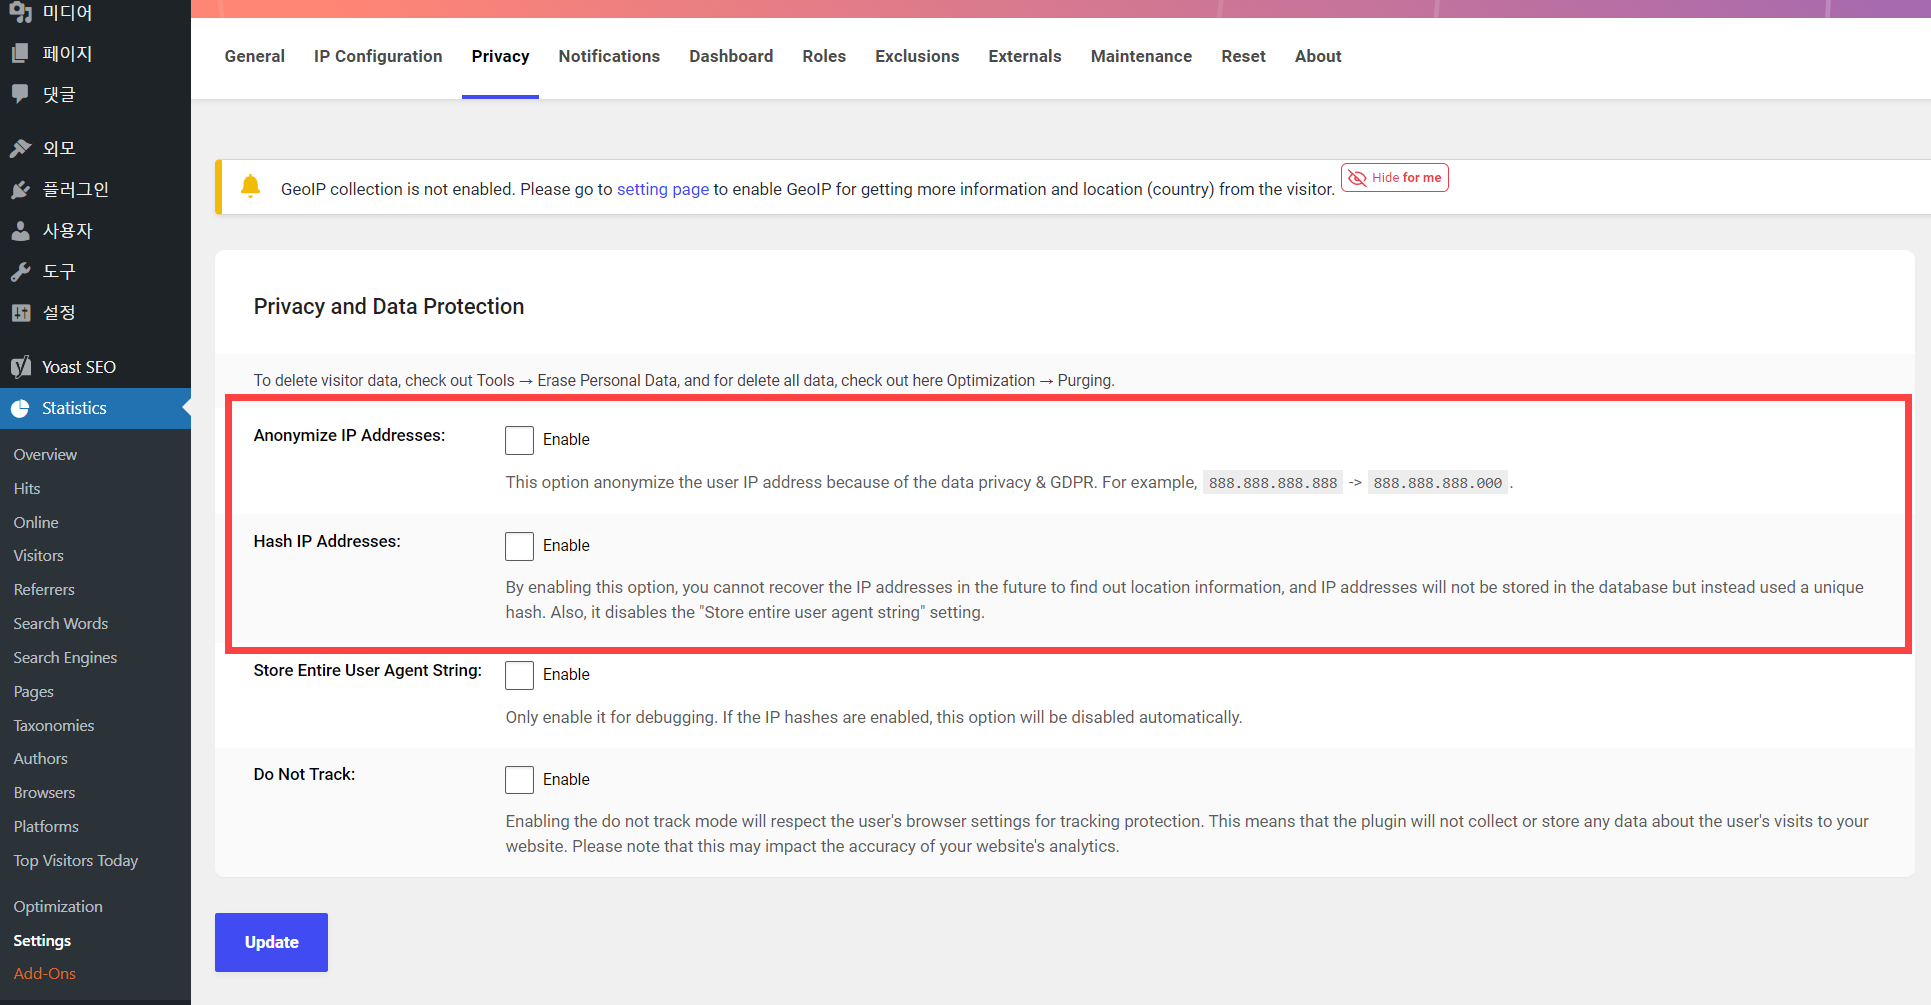Enable Store Entire User Agent String checkbox
This screenshot has height=1005, width=1931.
[519, 675]
